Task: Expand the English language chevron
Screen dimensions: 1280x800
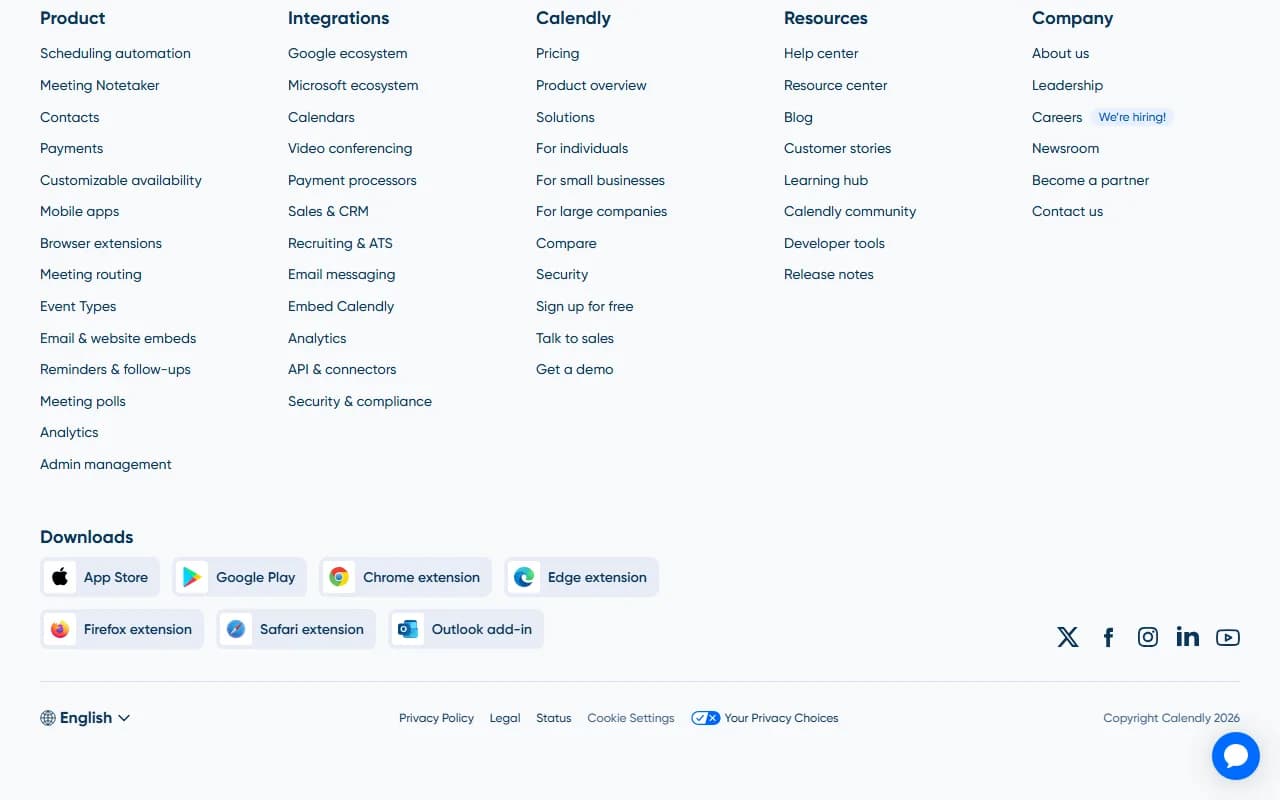Action: point(124,718)
